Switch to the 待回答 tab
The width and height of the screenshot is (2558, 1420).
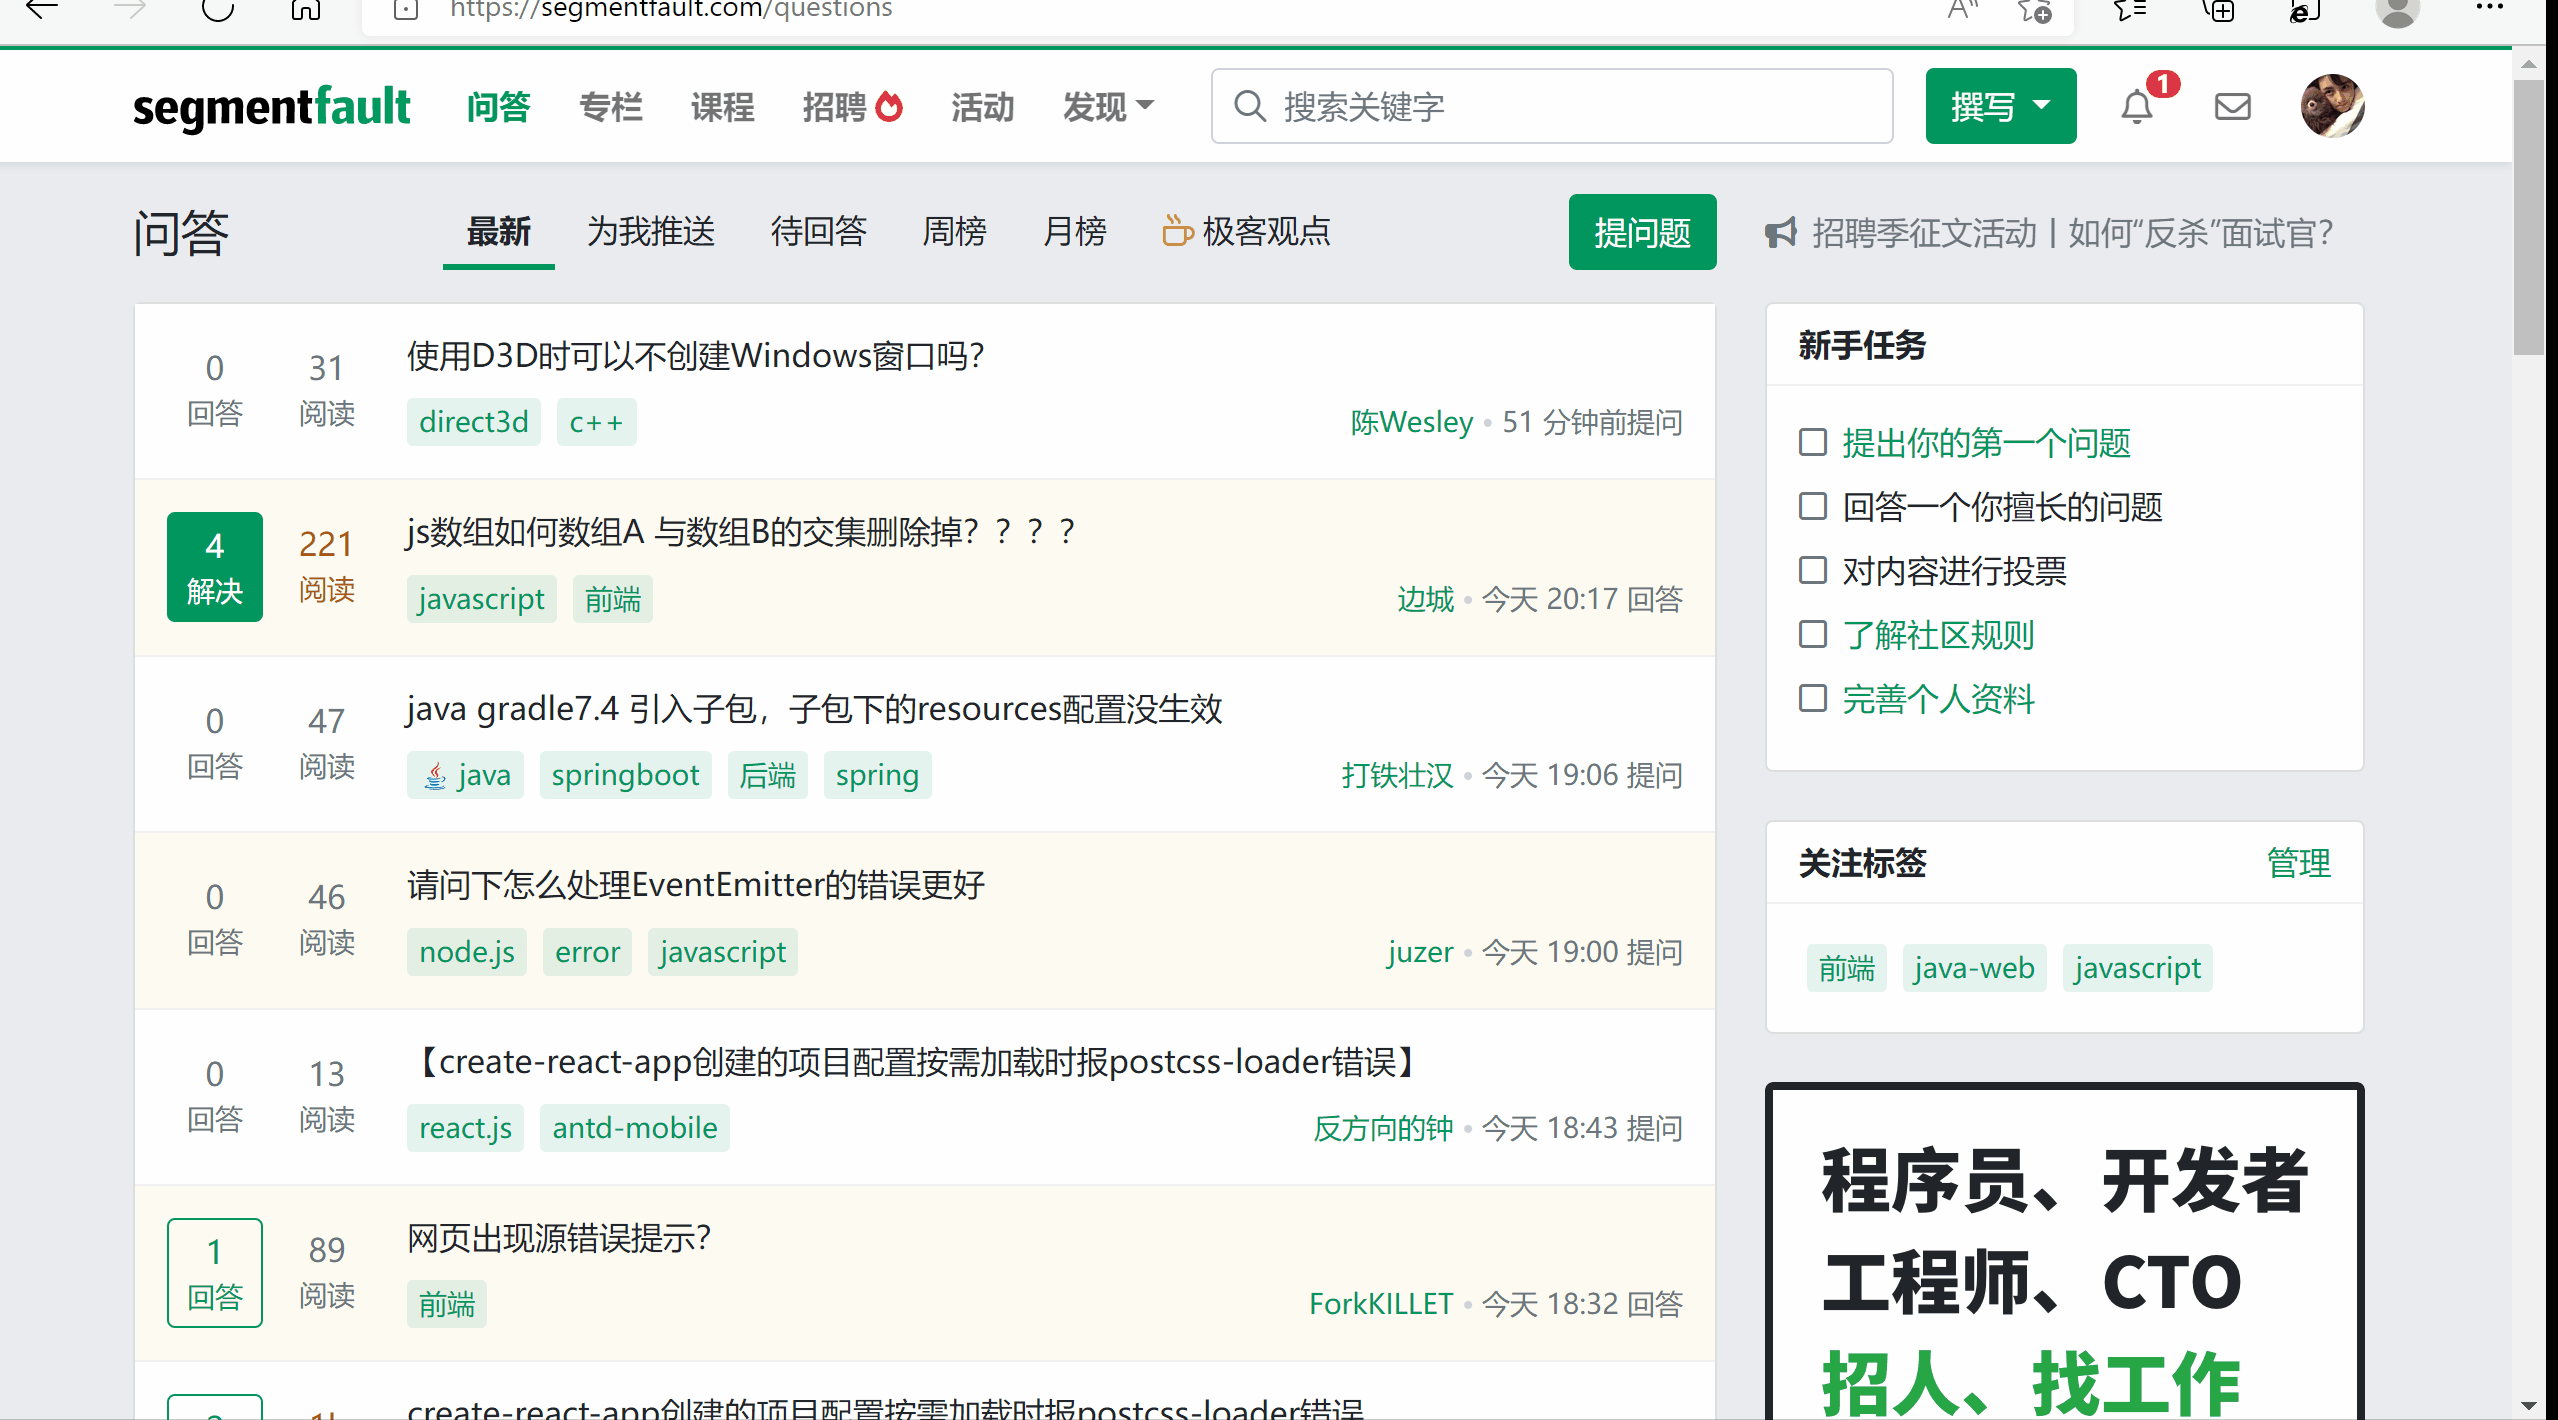[x=818, y=232]
